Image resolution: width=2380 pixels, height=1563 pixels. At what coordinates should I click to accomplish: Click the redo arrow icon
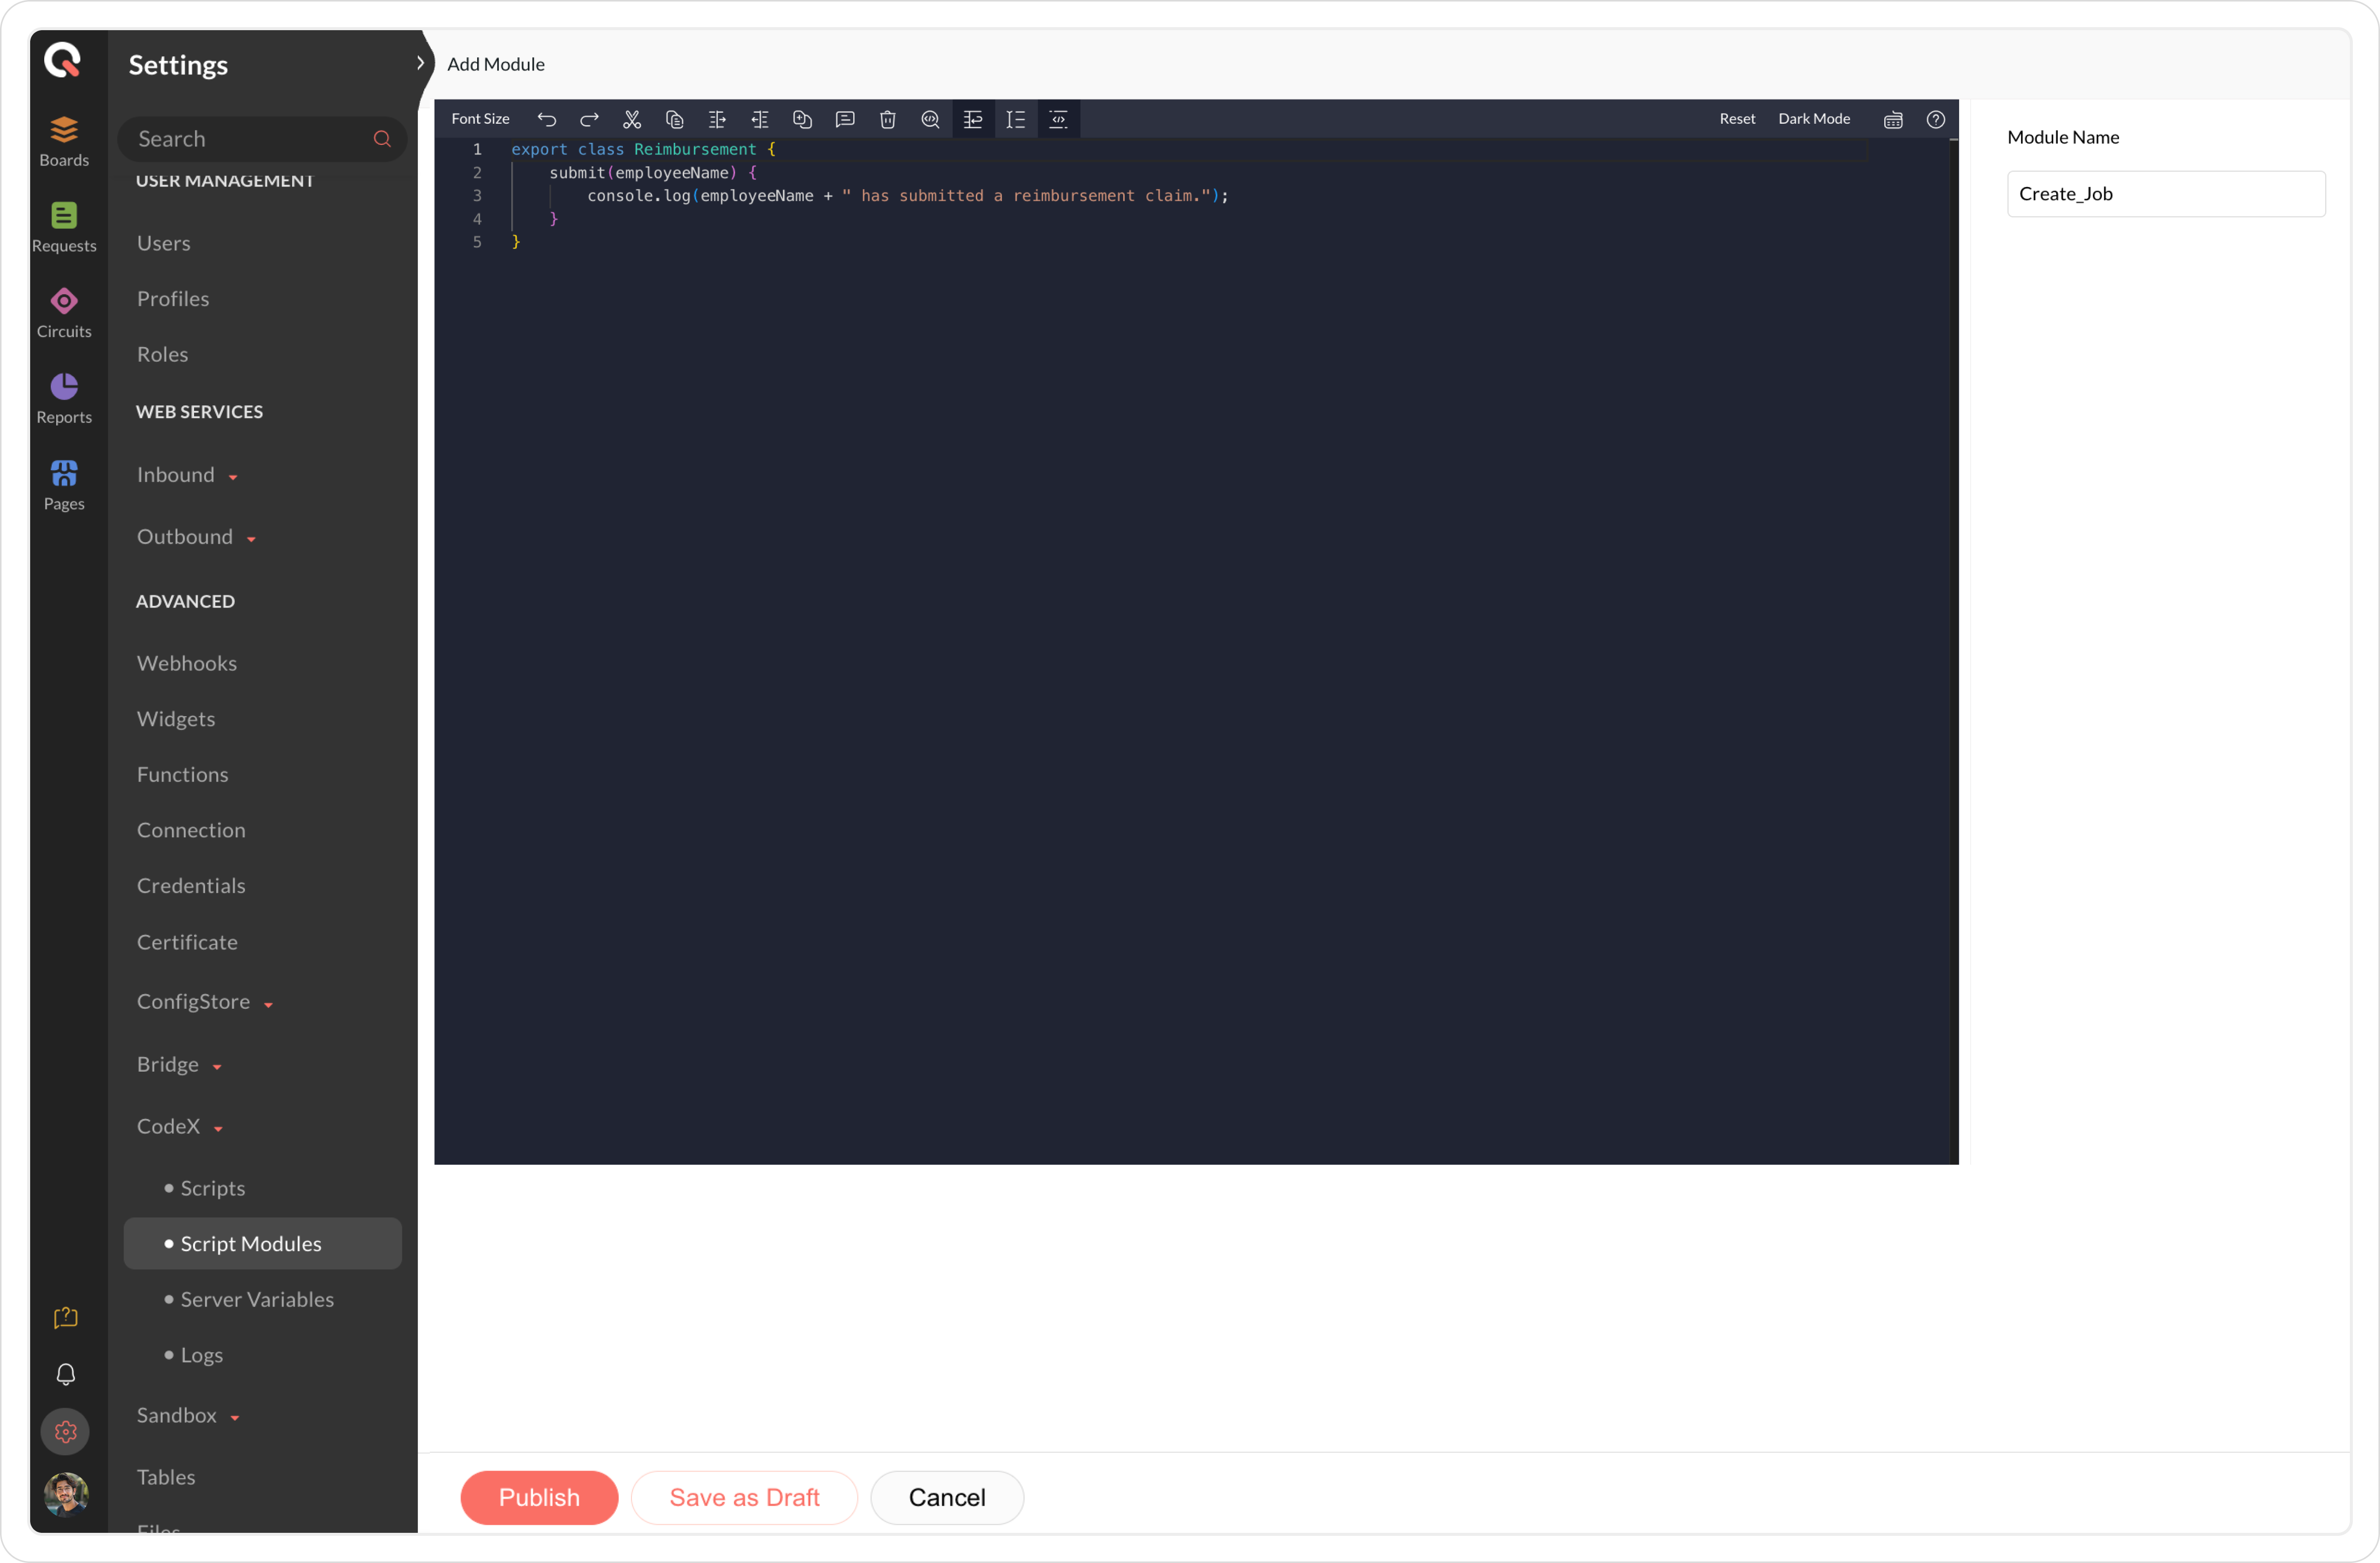(589, 119)
